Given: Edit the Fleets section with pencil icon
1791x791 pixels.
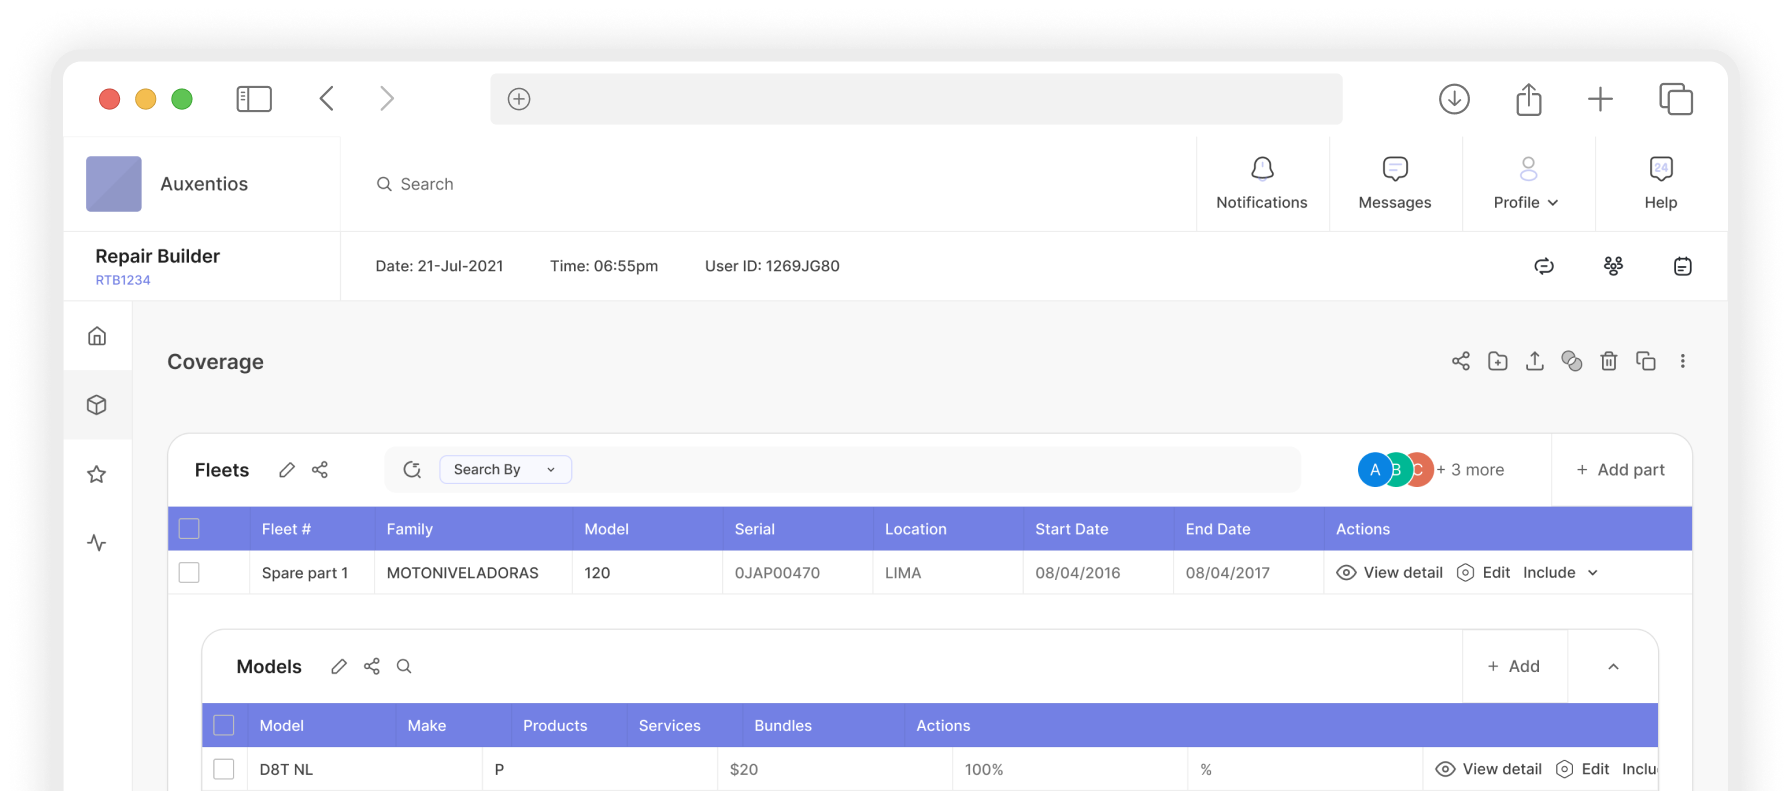Looking at the screenshot, I should [287, 470].
